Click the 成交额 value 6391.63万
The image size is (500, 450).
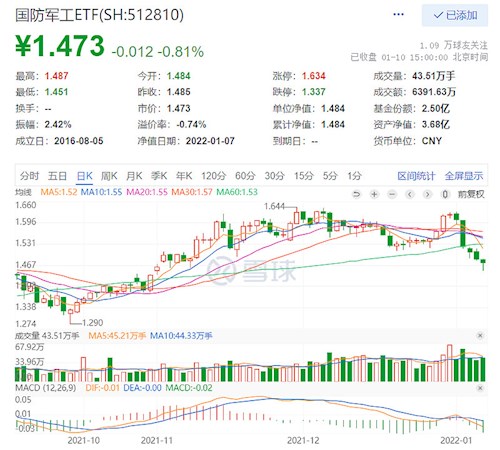pos(434,92)
